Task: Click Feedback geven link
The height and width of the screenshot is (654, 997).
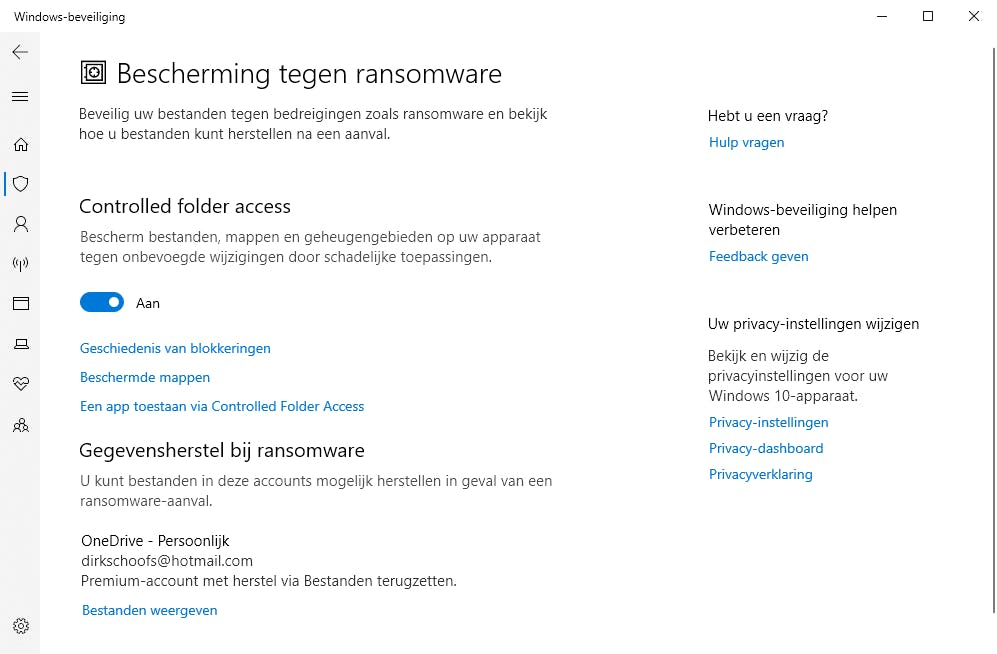Action: [x=758, y=256]
